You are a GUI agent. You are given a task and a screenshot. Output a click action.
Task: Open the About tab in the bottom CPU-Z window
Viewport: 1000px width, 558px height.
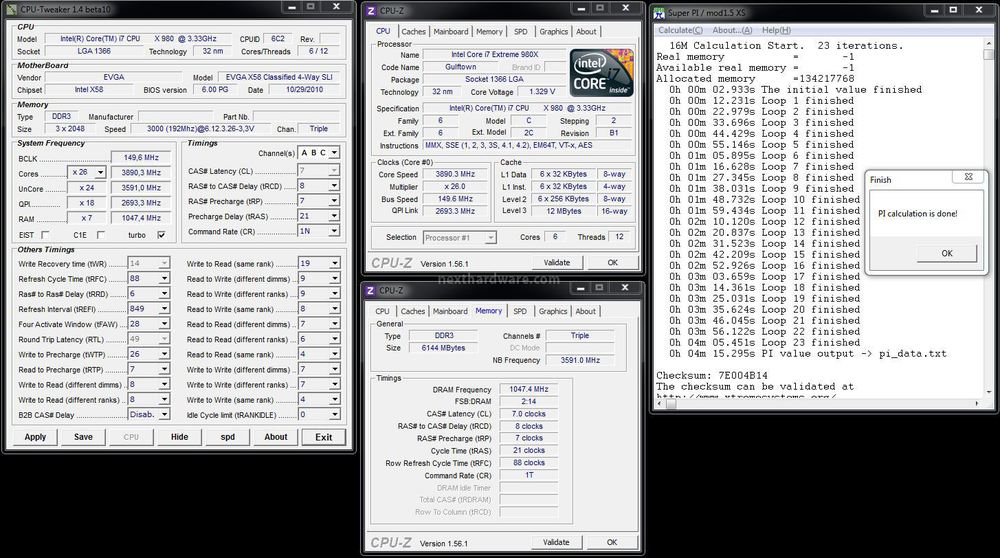[x=585, y=311]
